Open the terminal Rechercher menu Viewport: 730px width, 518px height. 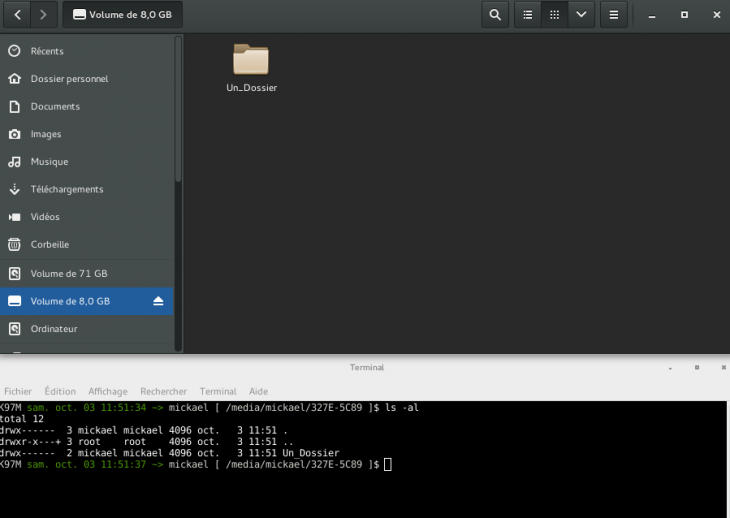163,391
